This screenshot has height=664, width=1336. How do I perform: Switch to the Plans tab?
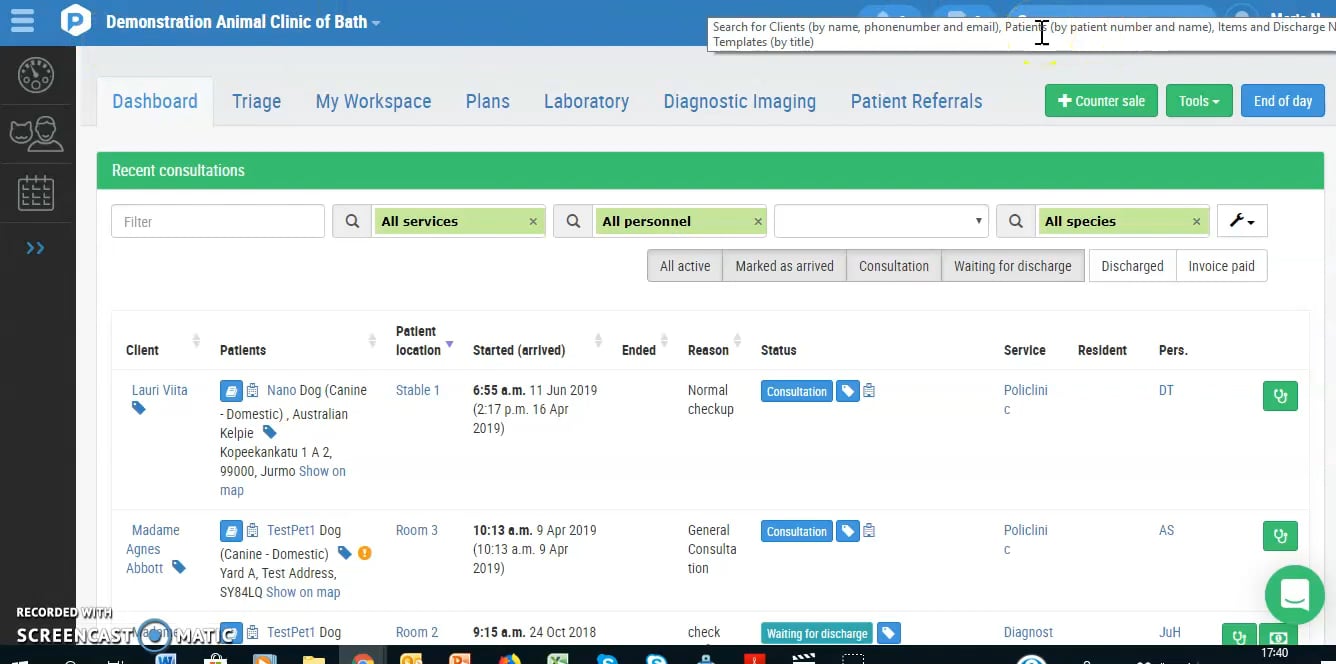(x=487, y=101)
